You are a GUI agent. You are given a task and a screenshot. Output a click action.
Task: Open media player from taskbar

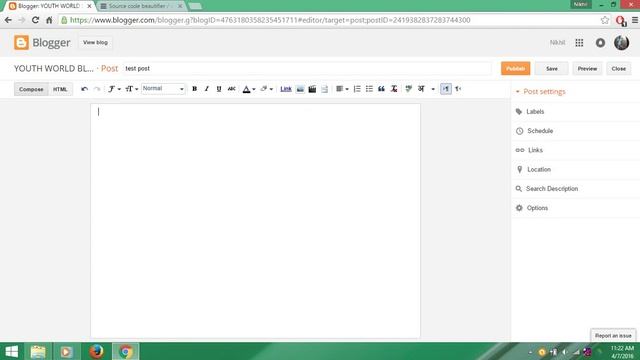[x=66, y=351]
